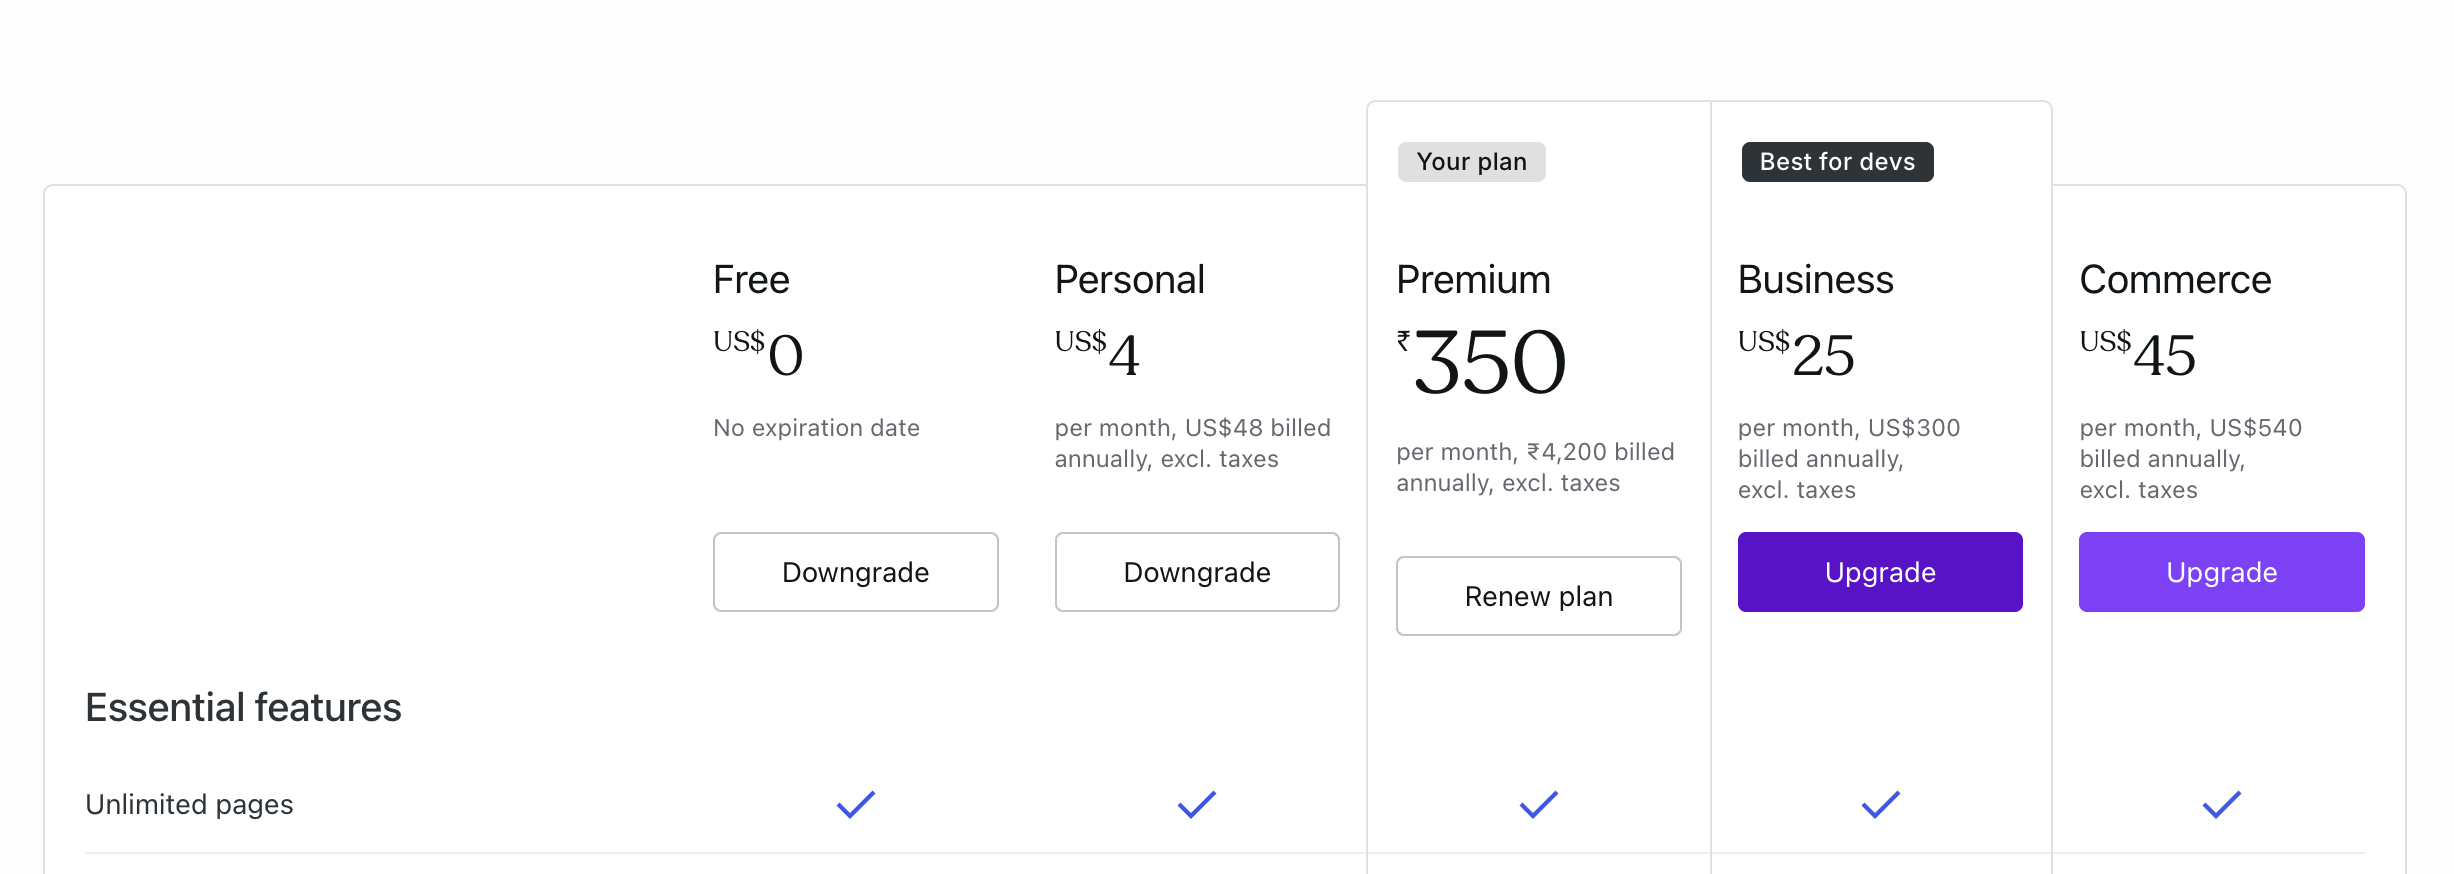This screenshot has width=2454, height=874.
Task: Click the Free column Unlimited pages checkmark
Action: (856, 804)
